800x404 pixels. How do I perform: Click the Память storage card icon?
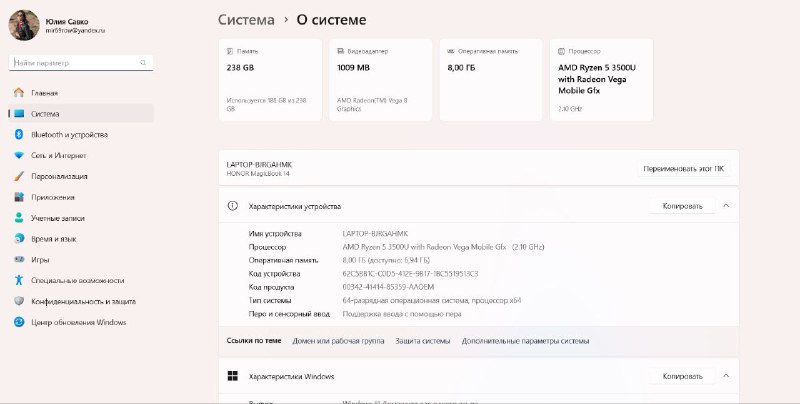pos(230,52)
